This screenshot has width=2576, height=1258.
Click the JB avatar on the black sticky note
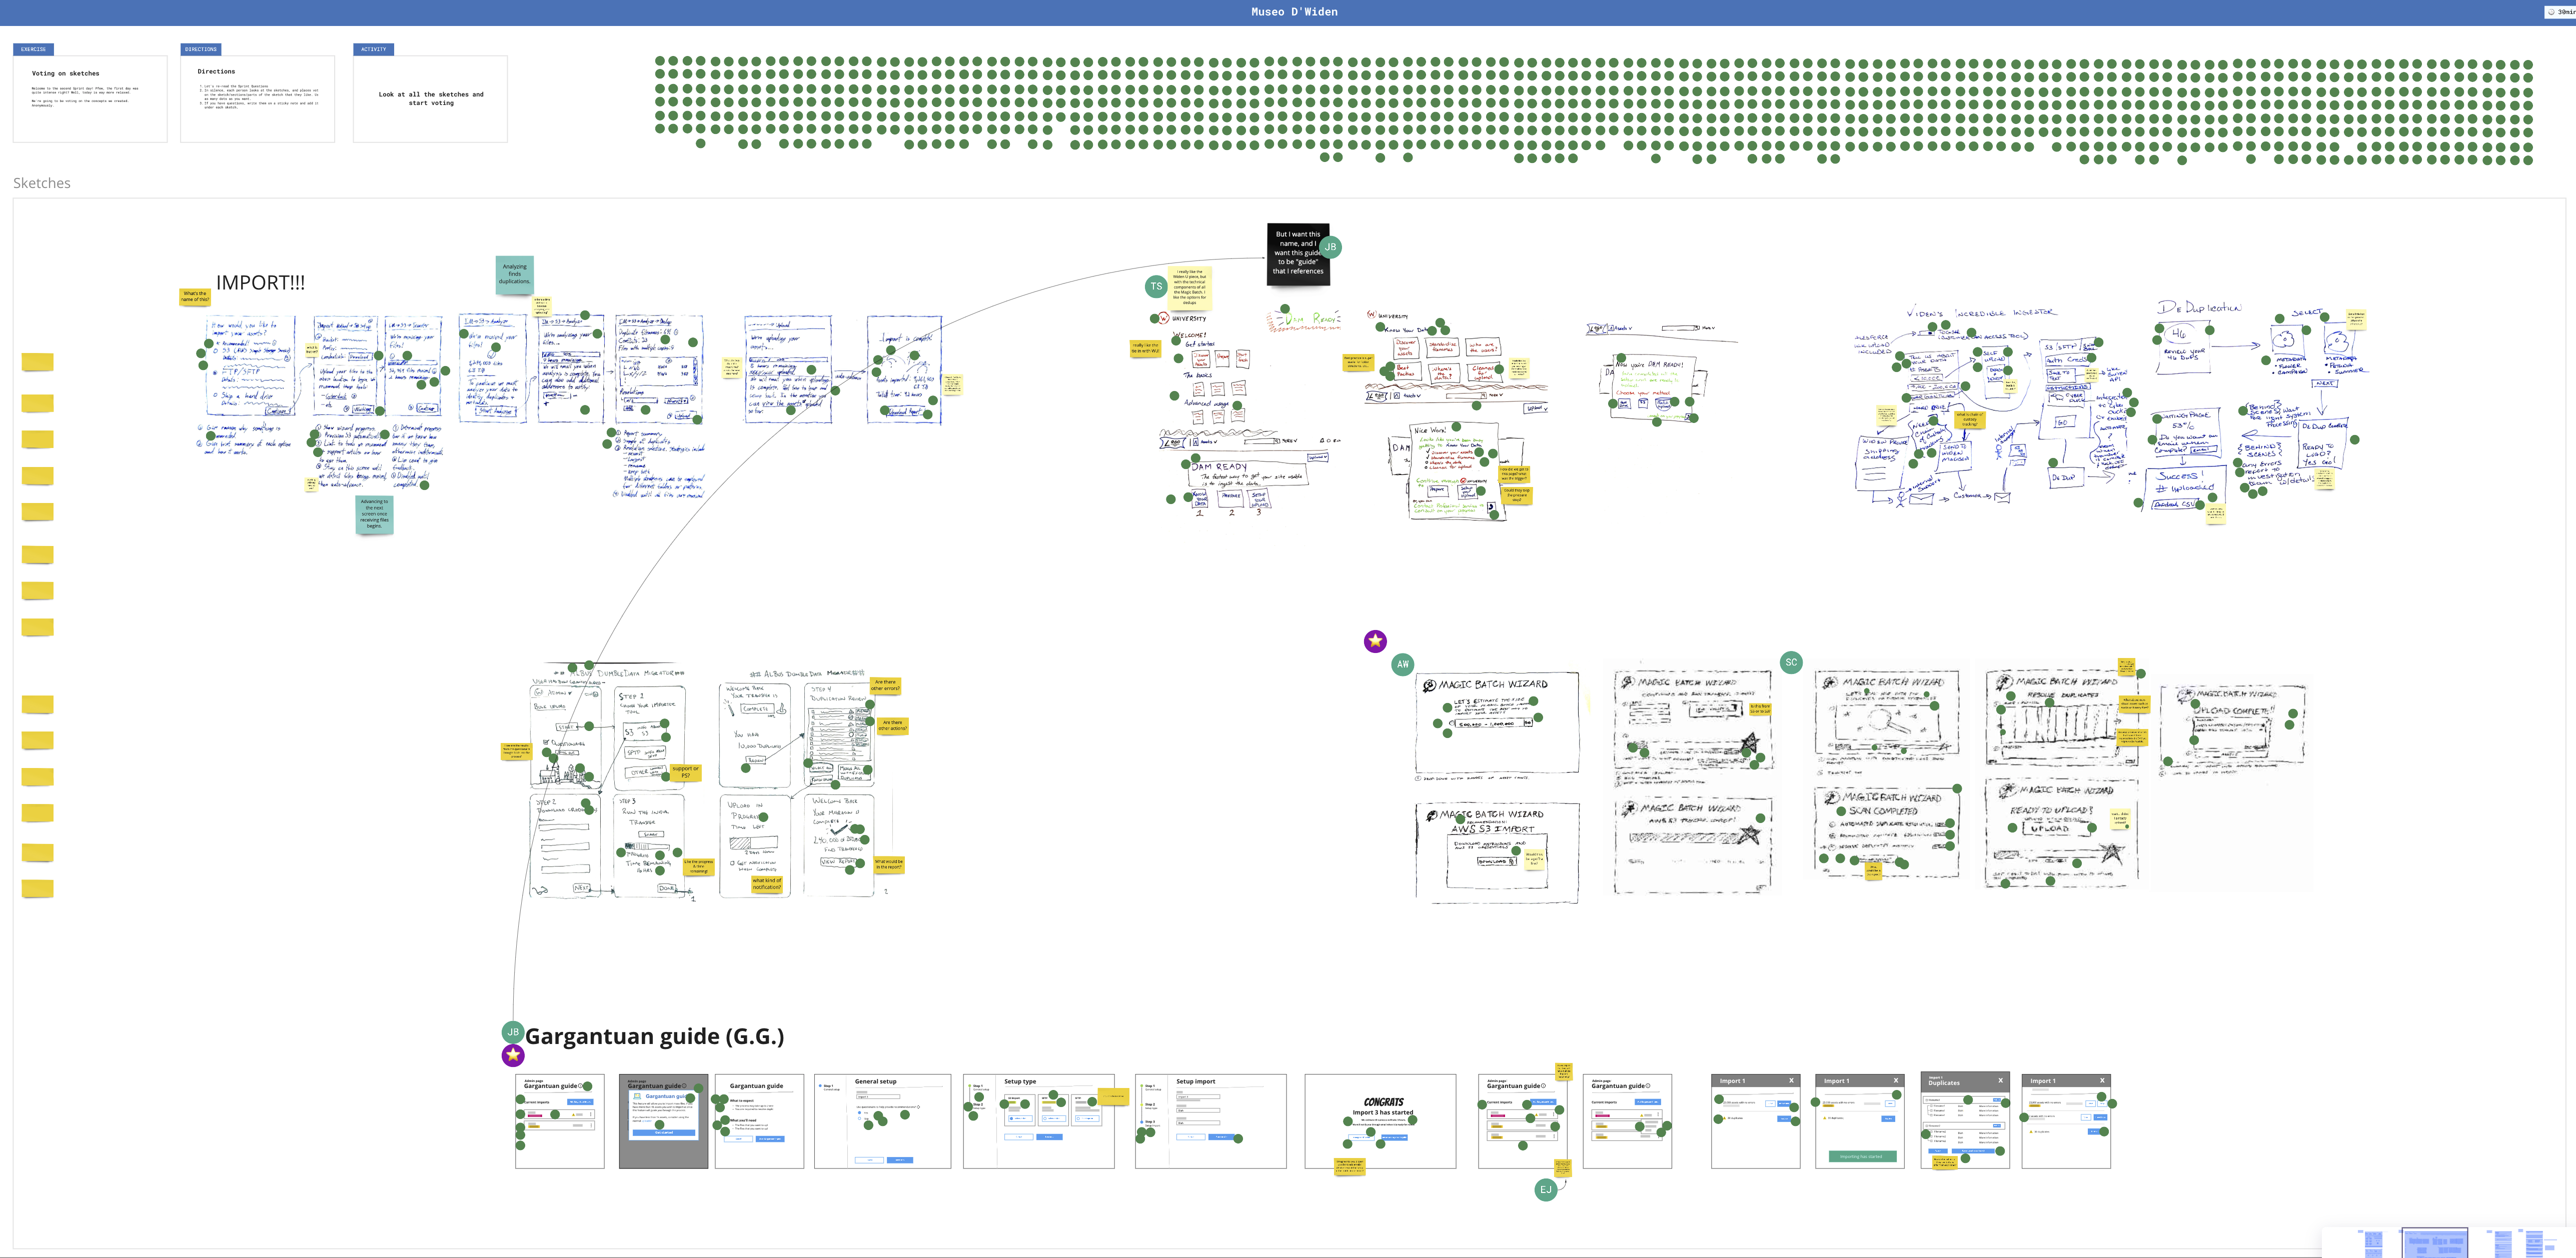[x=1330, y=247]
